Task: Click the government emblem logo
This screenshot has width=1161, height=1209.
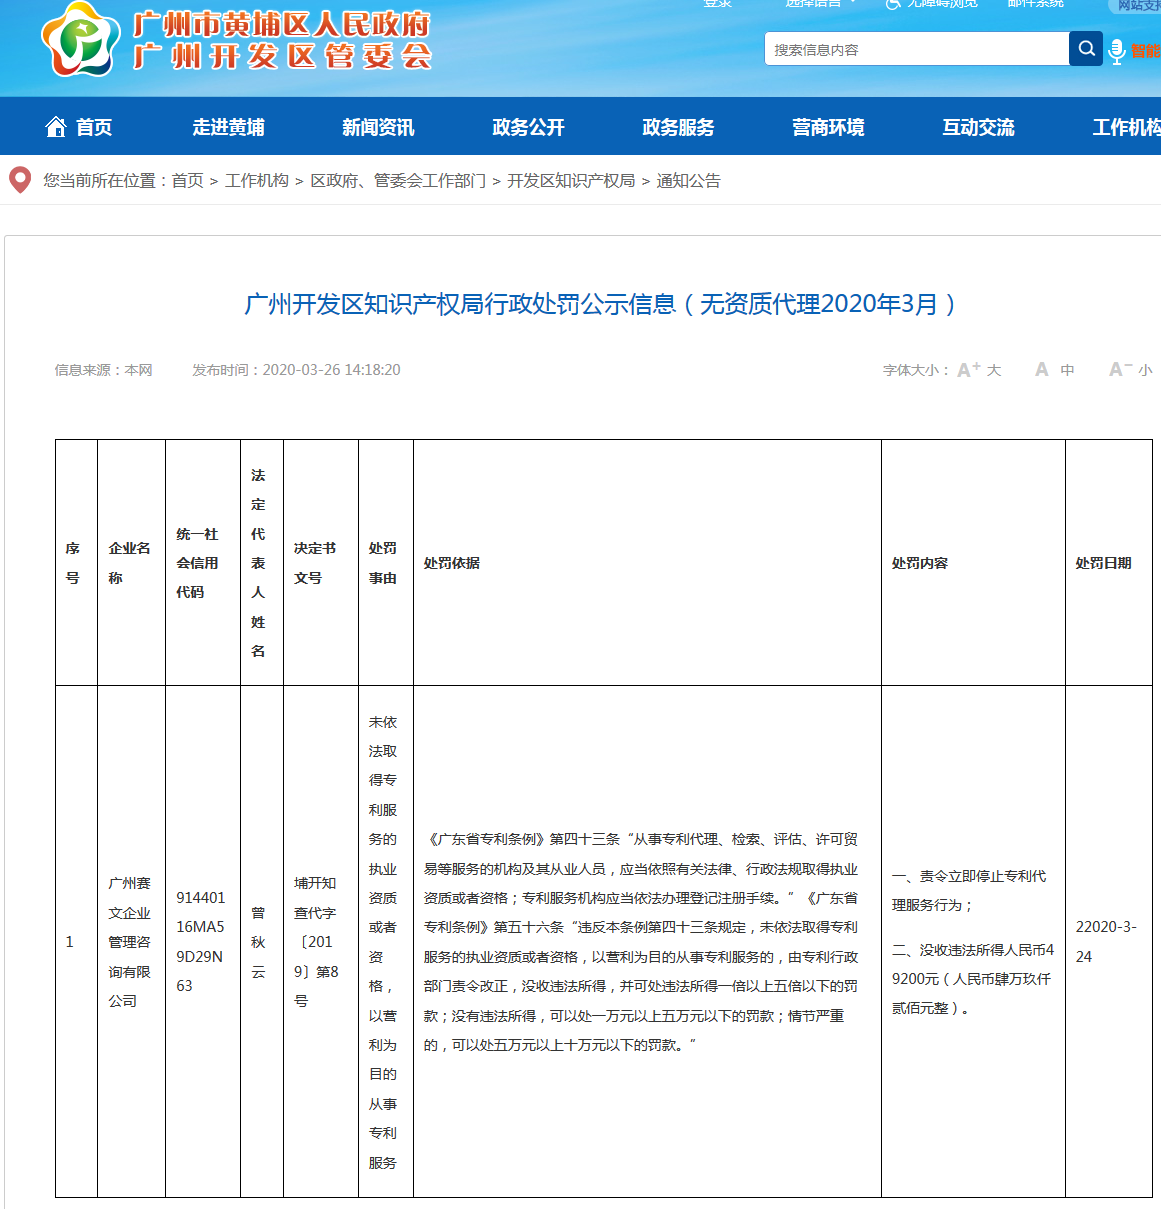Action: coord(81,39)
